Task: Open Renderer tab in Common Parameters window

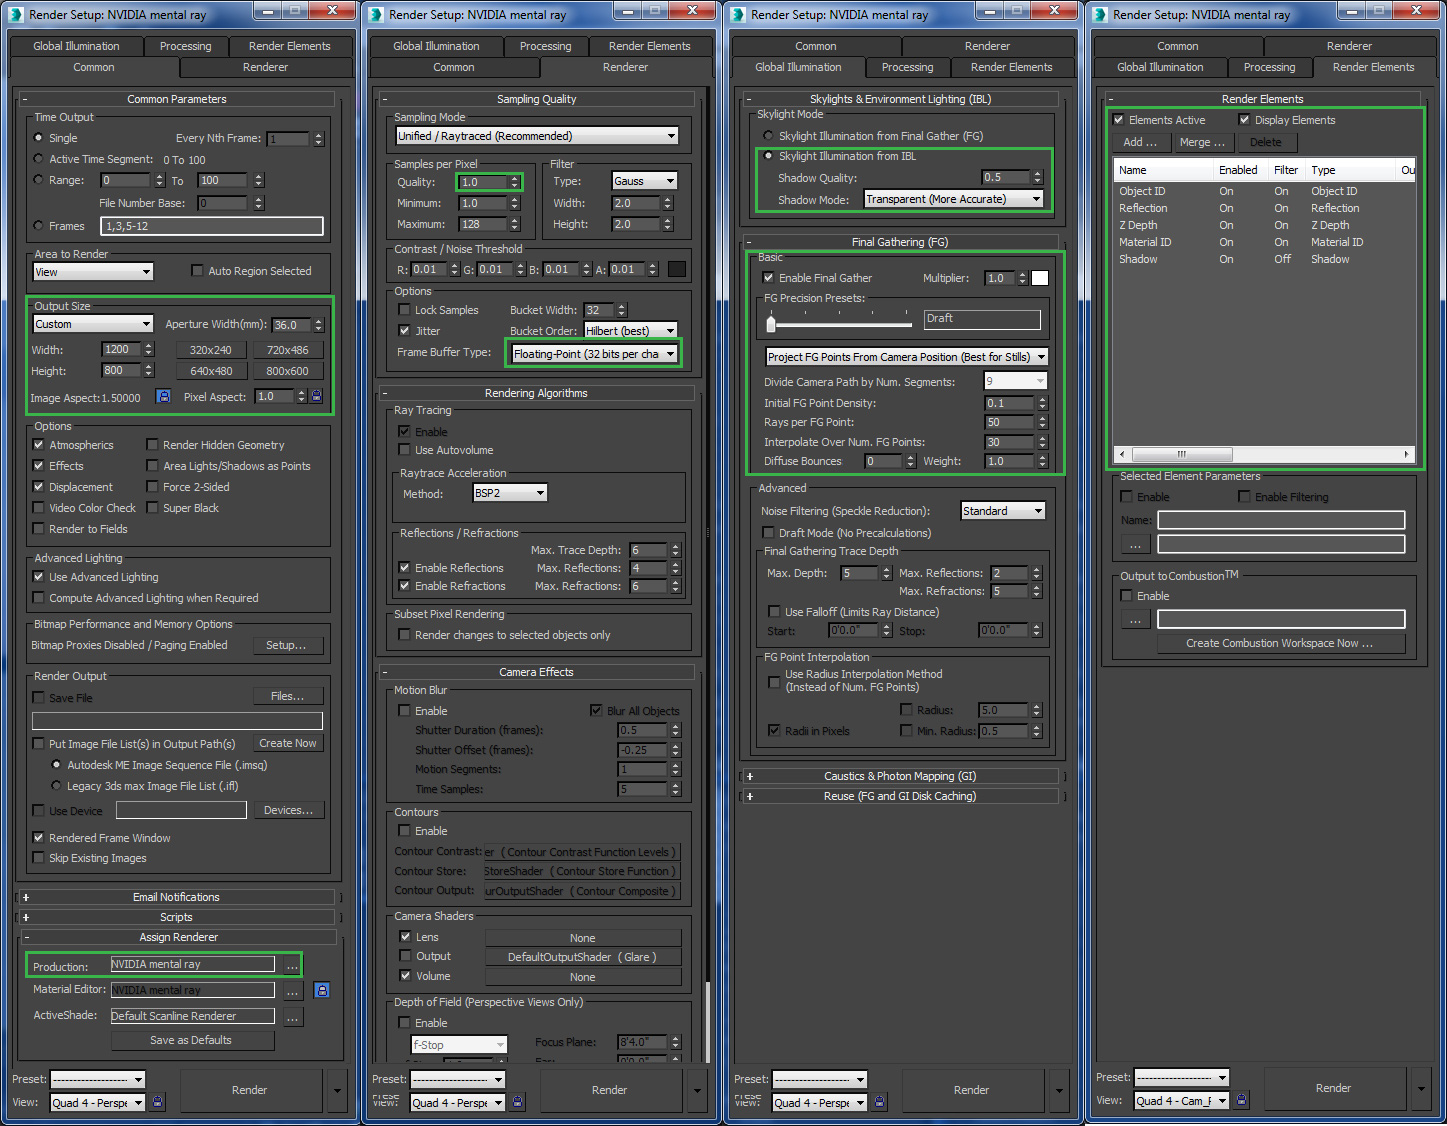Action: point(265,67)
